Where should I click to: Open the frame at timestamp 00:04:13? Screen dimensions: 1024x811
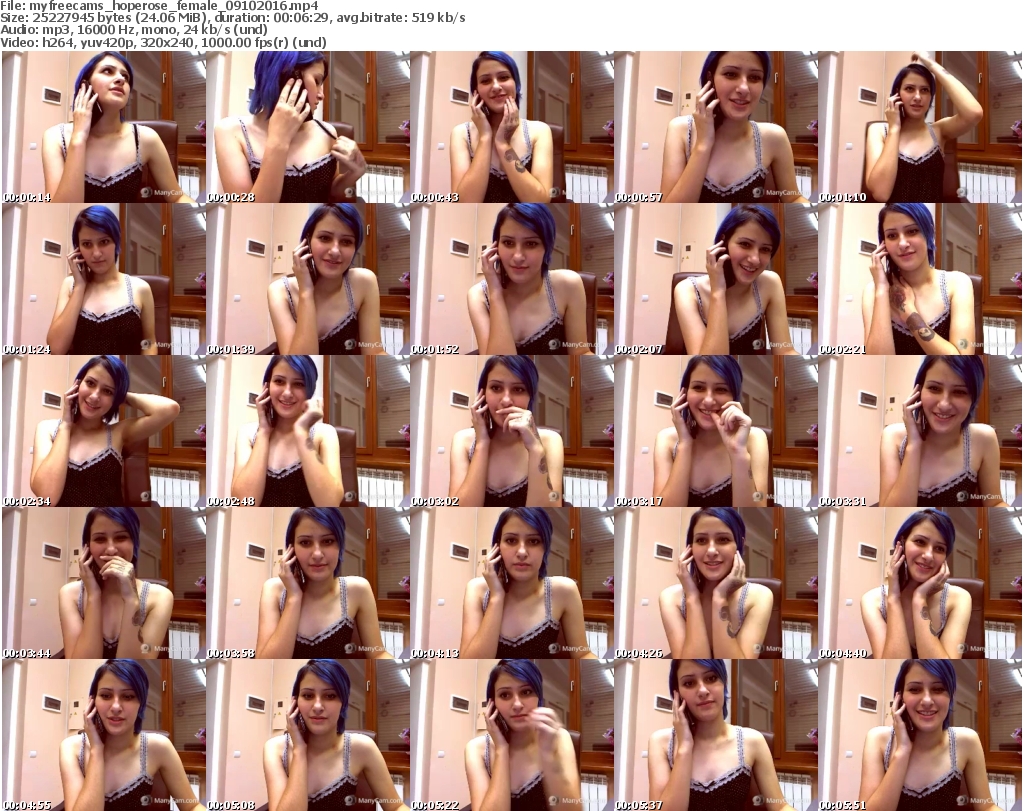click(x=511, y=583)
